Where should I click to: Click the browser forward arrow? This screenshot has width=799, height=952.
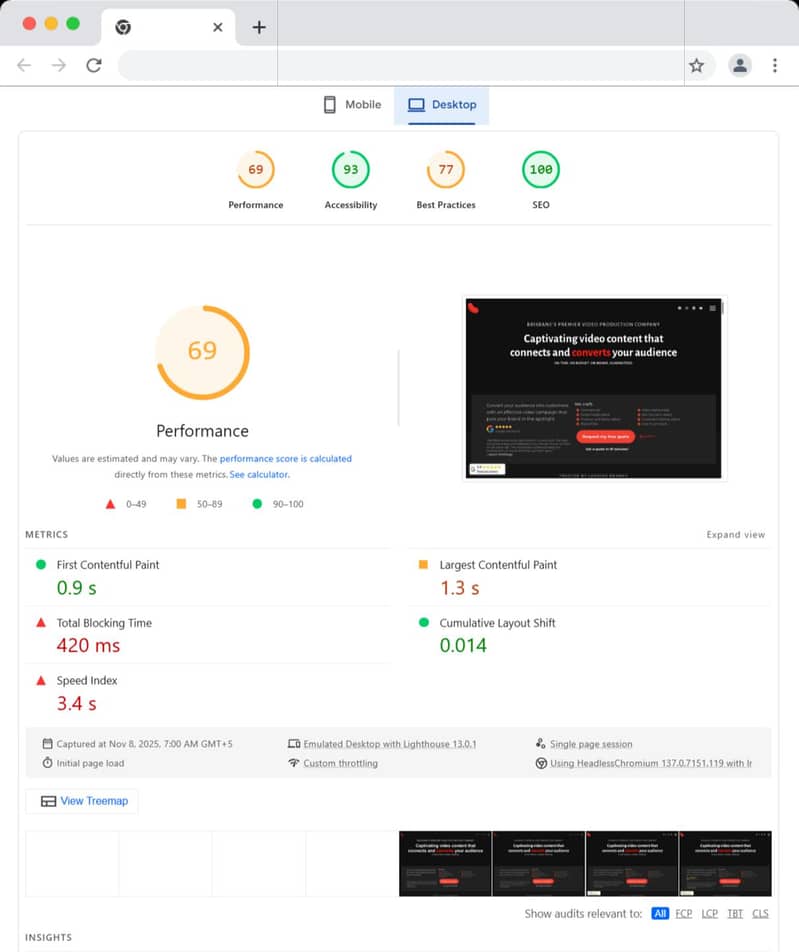point(59,65)
